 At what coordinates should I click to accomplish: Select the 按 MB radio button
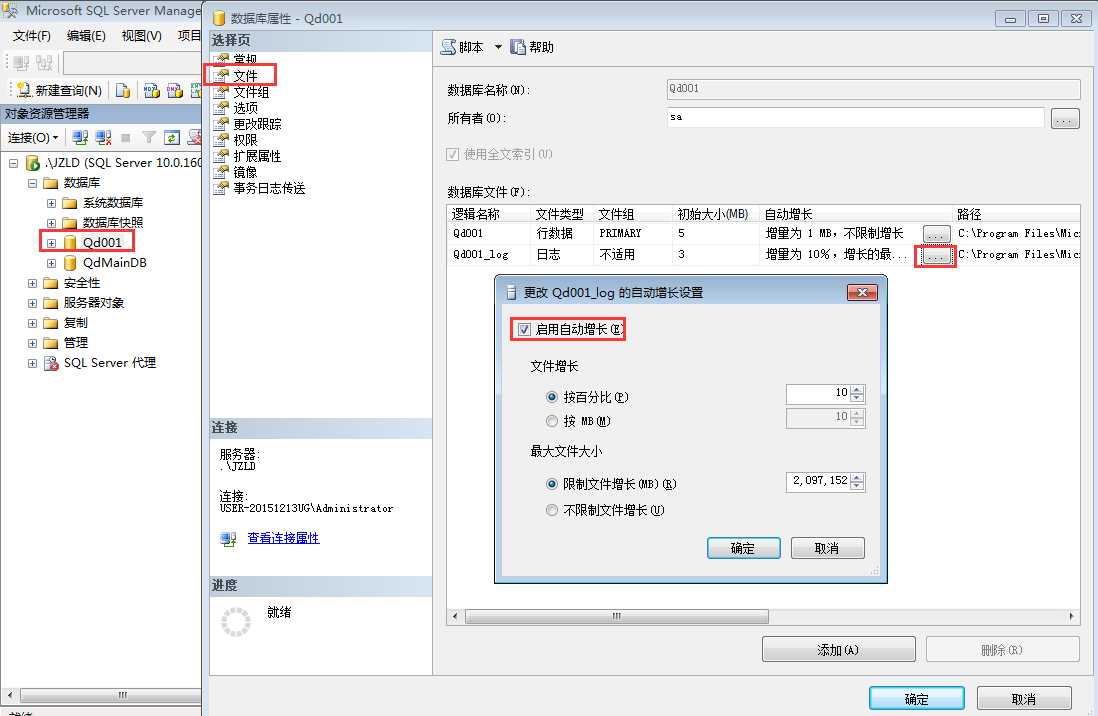[x=552, y=421]
